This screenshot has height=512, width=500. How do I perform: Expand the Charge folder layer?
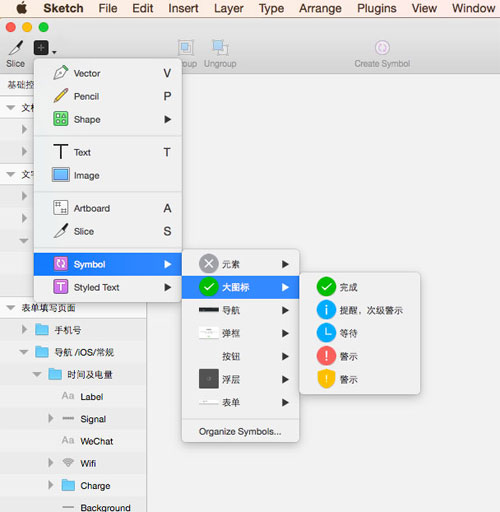click(x=50, y=485)
